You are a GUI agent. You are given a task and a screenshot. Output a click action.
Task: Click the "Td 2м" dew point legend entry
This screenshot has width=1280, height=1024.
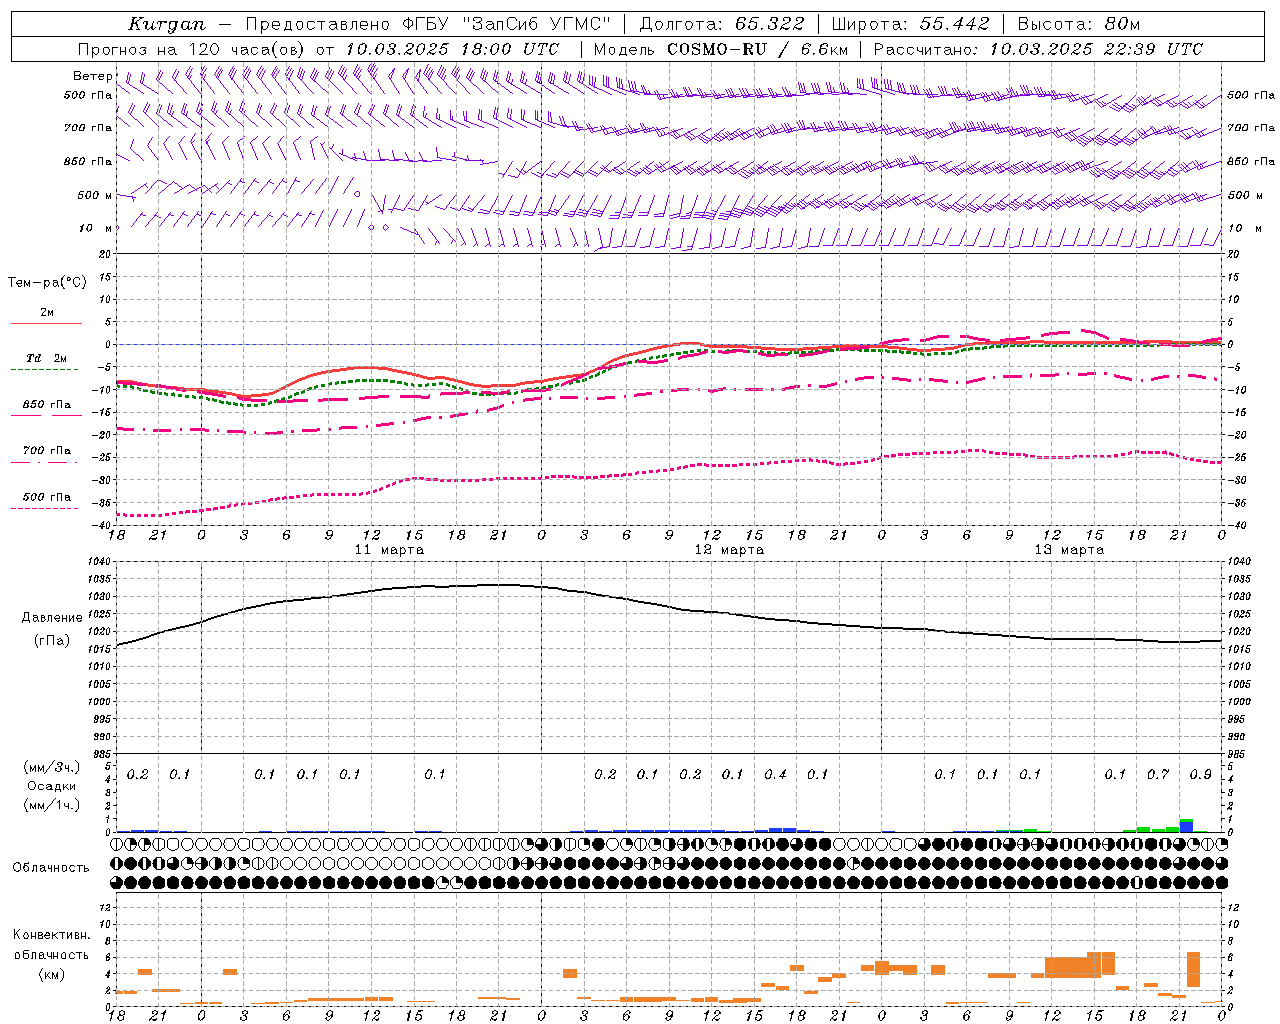46,358
